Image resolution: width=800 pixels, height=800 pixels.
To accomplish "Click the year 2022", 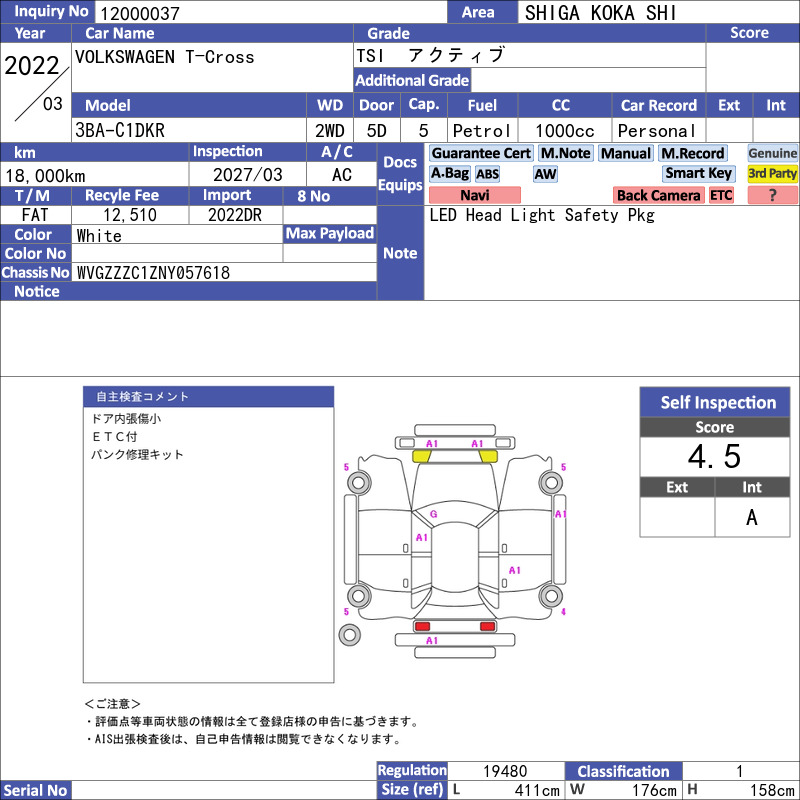I will point(32,66).
